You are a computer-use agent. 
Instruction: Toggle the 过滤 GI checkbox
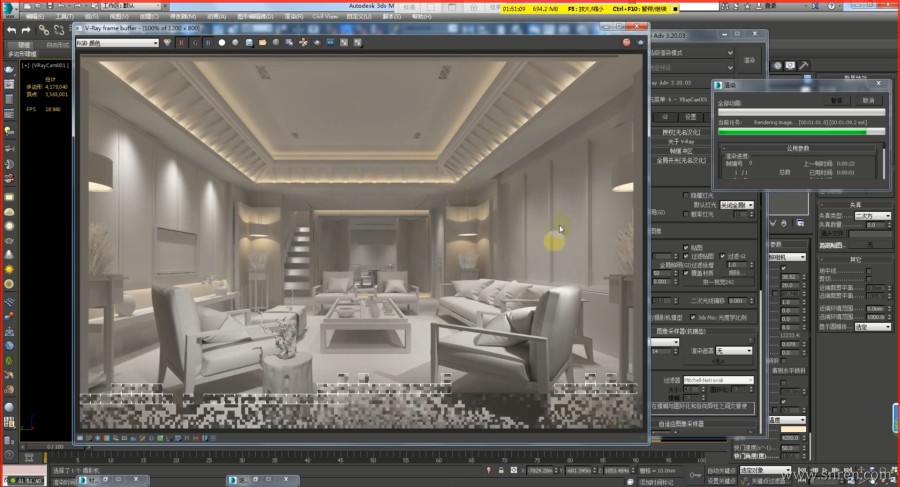(x=723, y=256)
